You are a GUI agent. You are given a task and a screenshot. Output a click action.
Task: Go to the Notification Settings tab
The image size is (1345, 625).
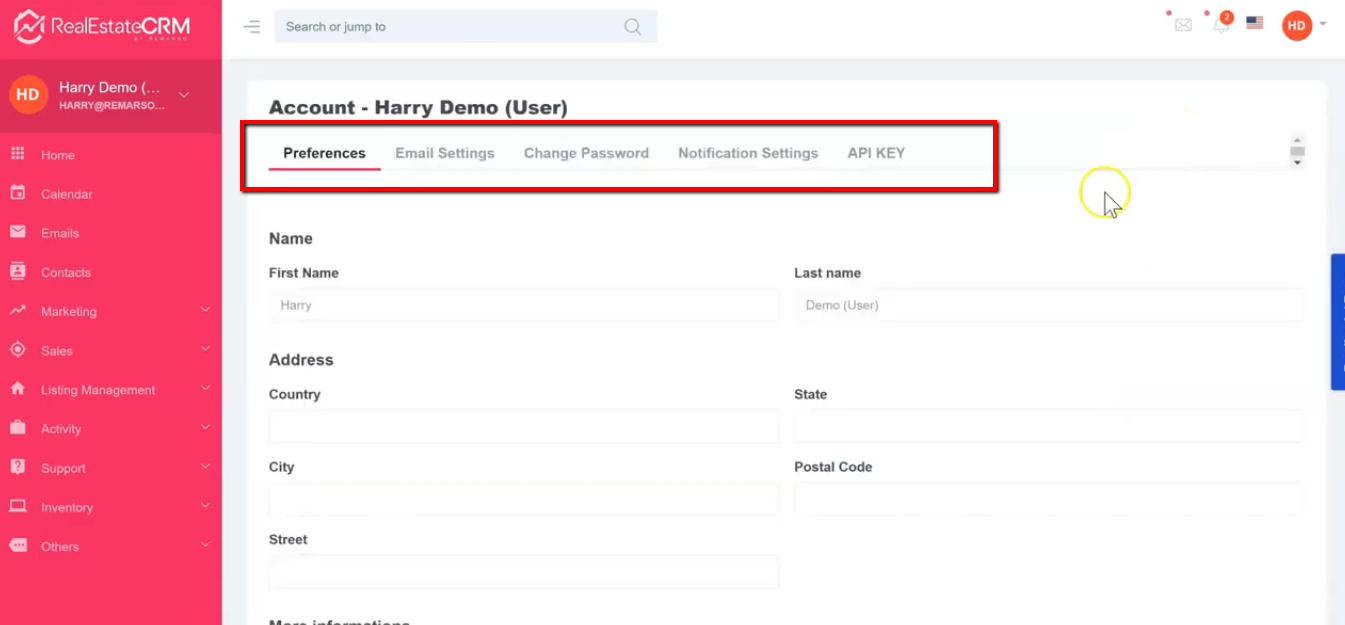click(x=748, y=153)
